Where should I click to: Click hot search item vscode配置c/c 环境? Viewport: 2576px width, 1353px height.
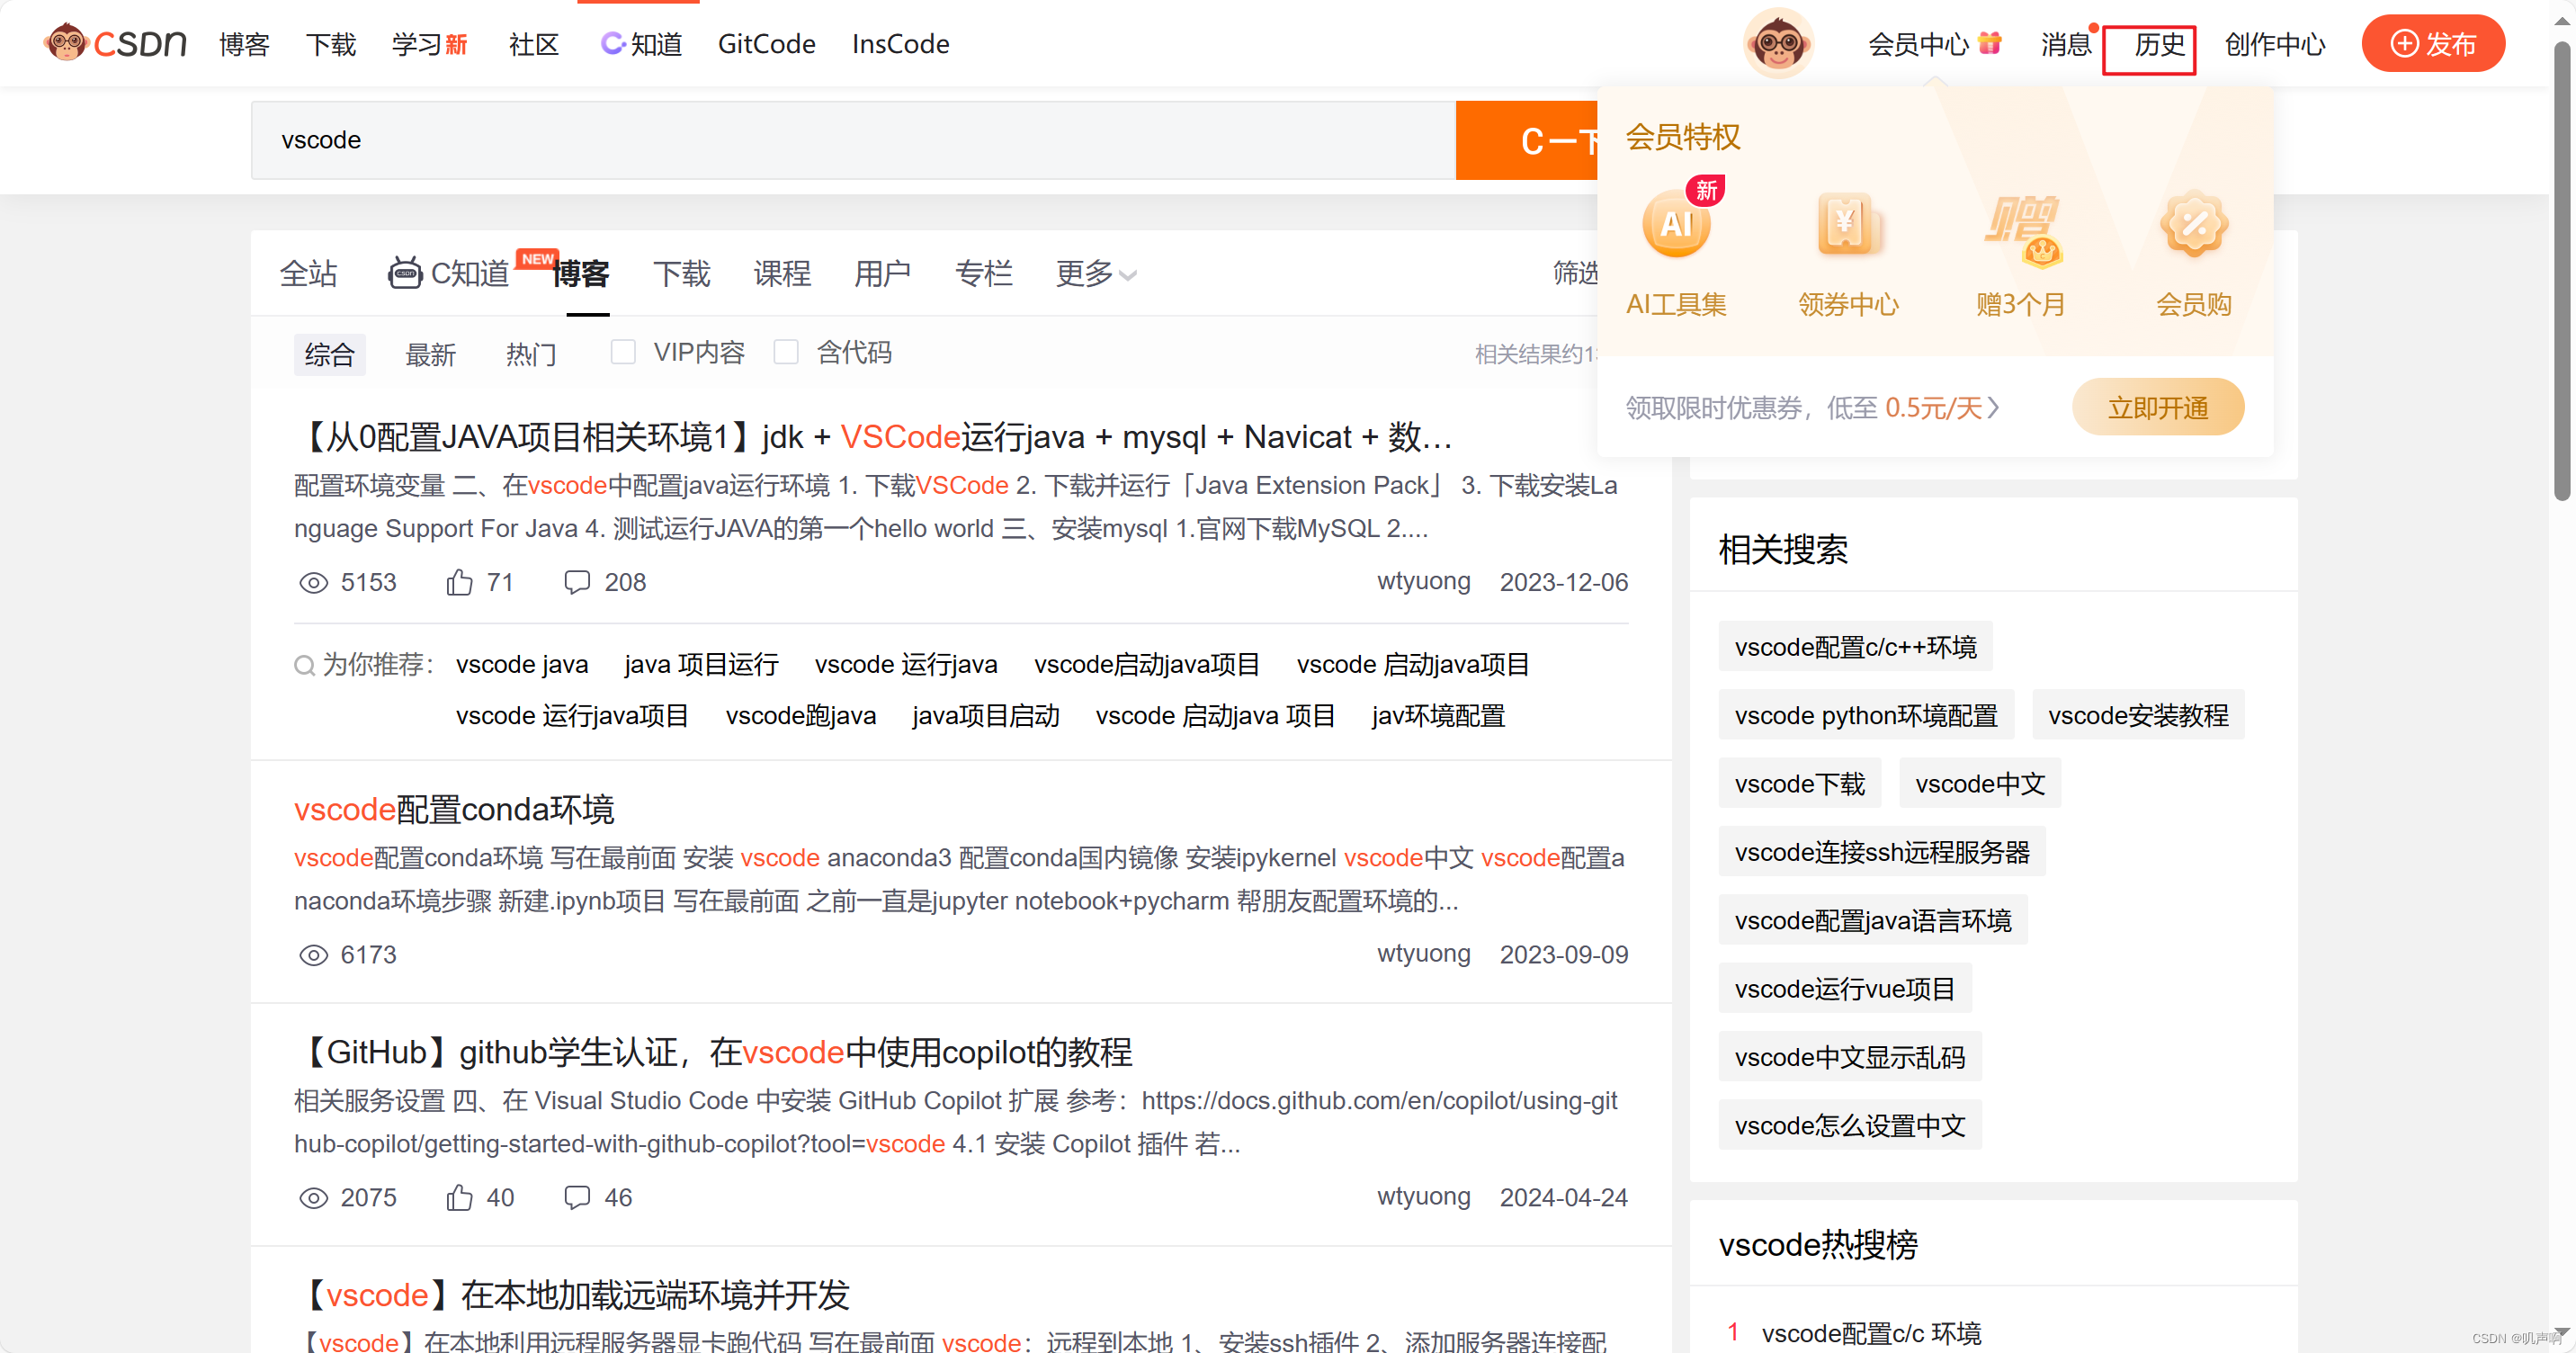[x=1870, y=1333]
